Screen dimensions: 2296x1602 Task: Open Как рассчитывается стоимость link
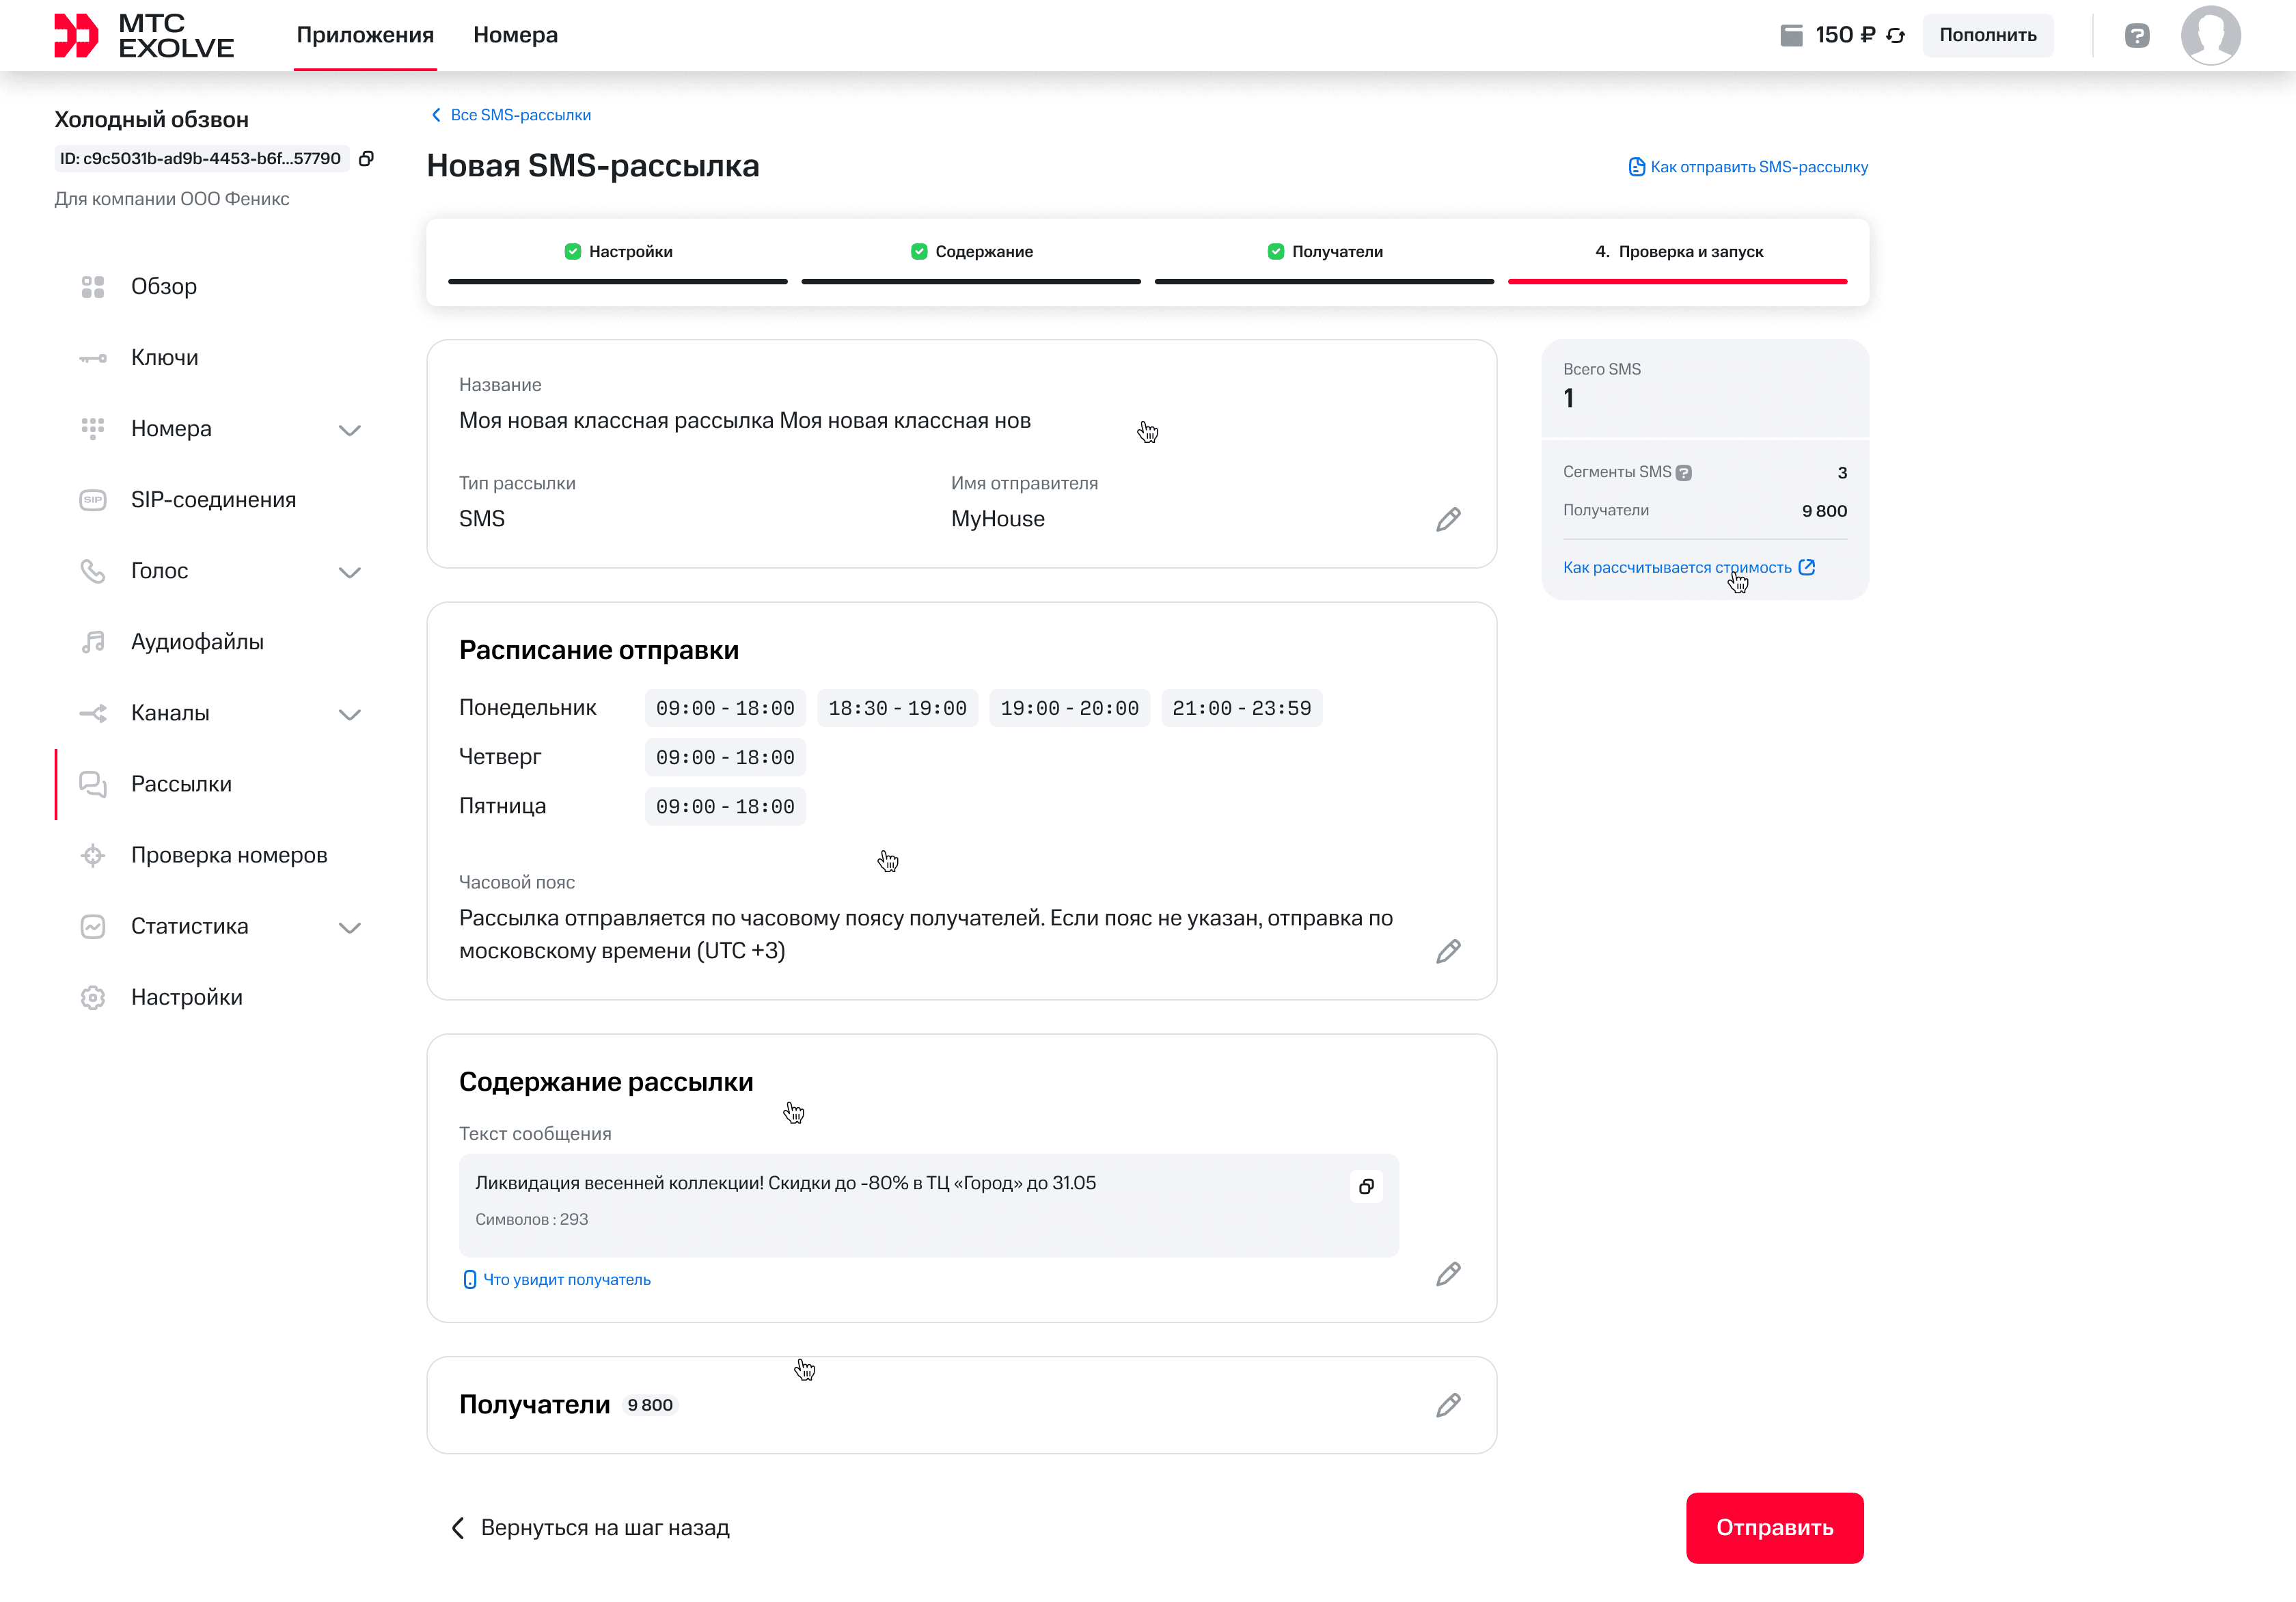pos(1689,568)
